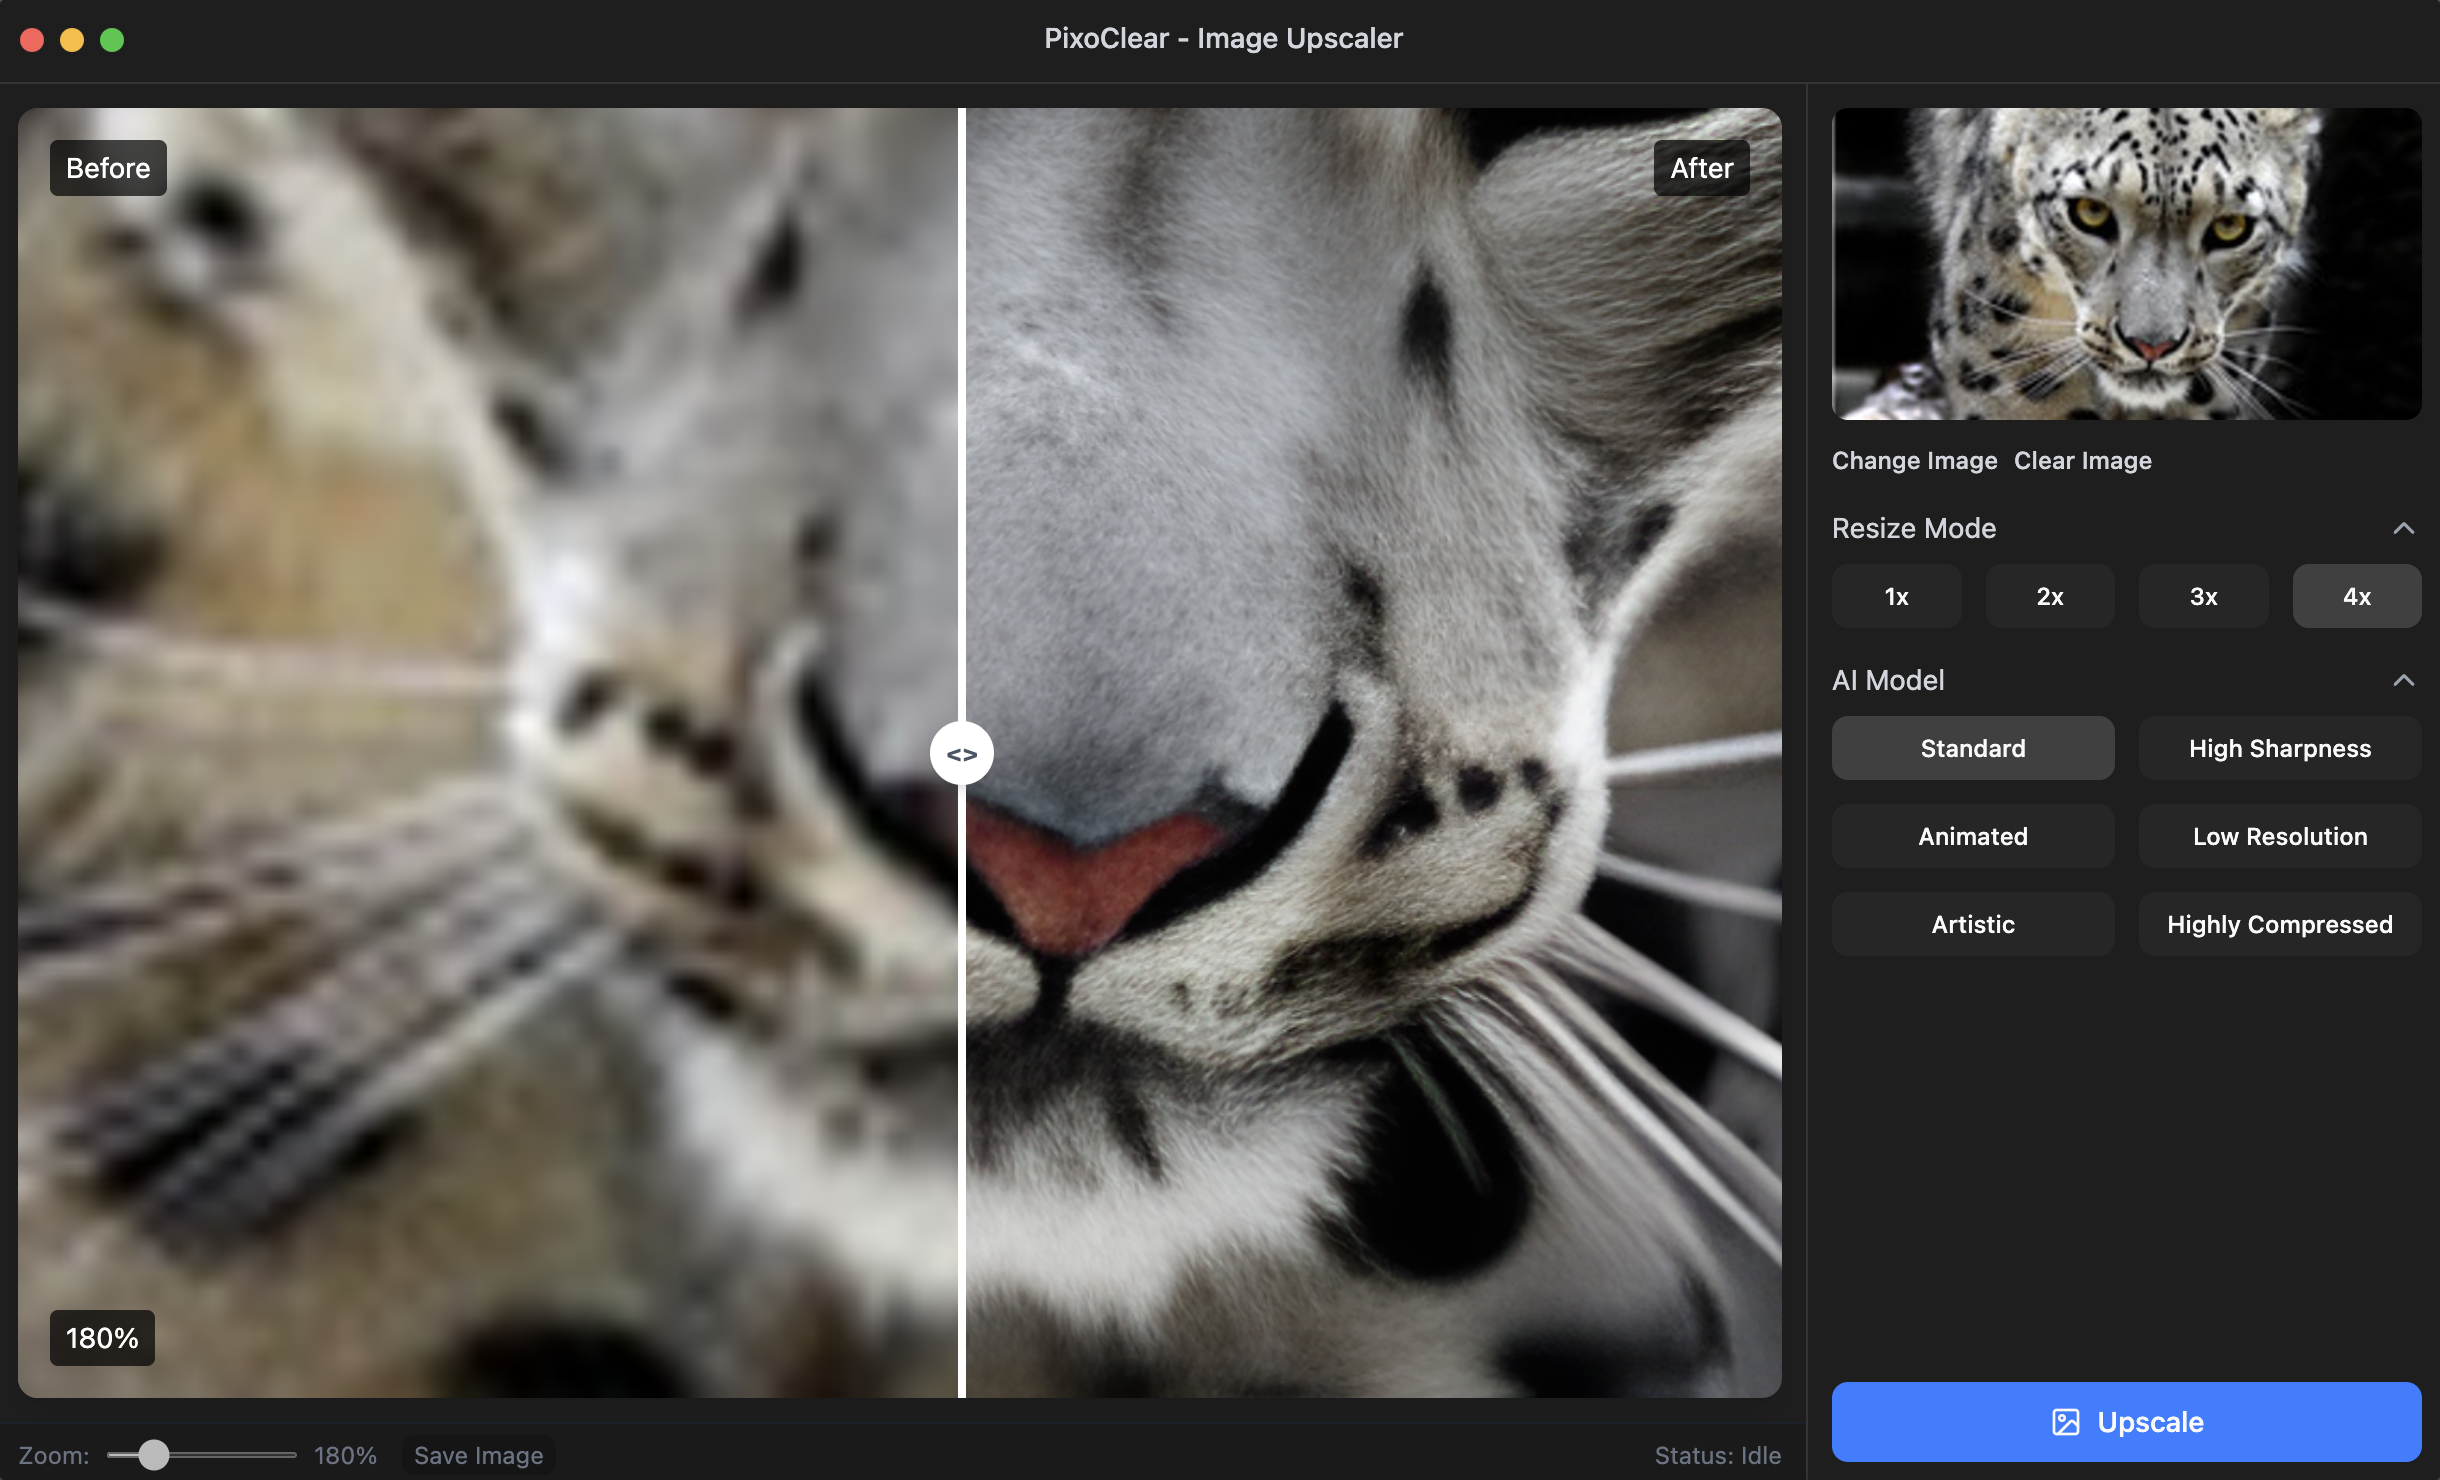The image size is (2440, 1480).
Task: Click Clear Image link
Action: (2082, 461)
